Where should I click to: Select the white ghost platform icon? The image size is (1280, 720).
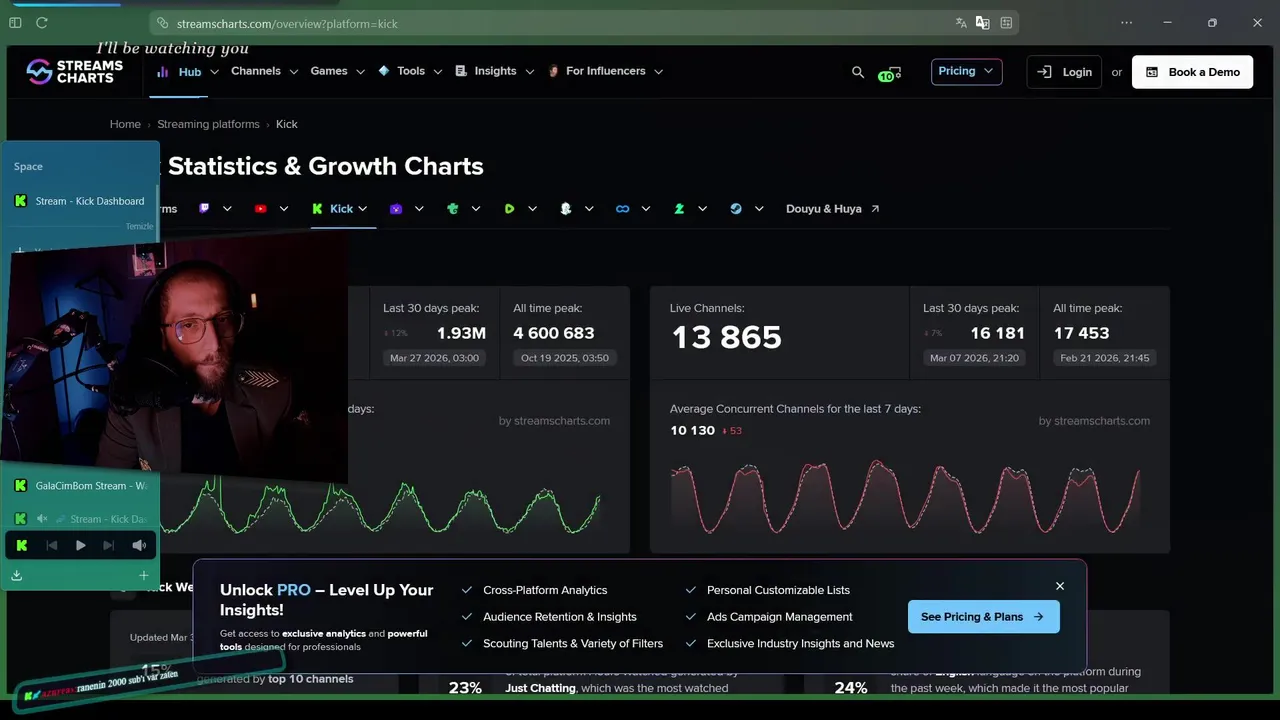(x=566, y=209)
